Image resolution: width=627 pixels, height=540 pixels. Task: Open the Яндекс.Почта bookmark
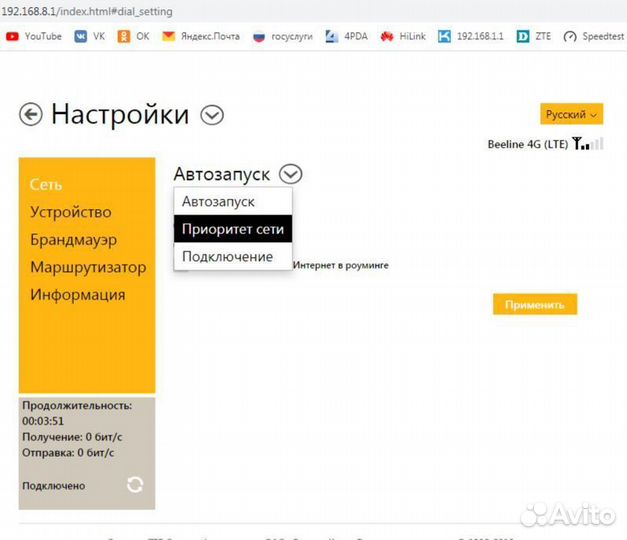coord(201,36)
